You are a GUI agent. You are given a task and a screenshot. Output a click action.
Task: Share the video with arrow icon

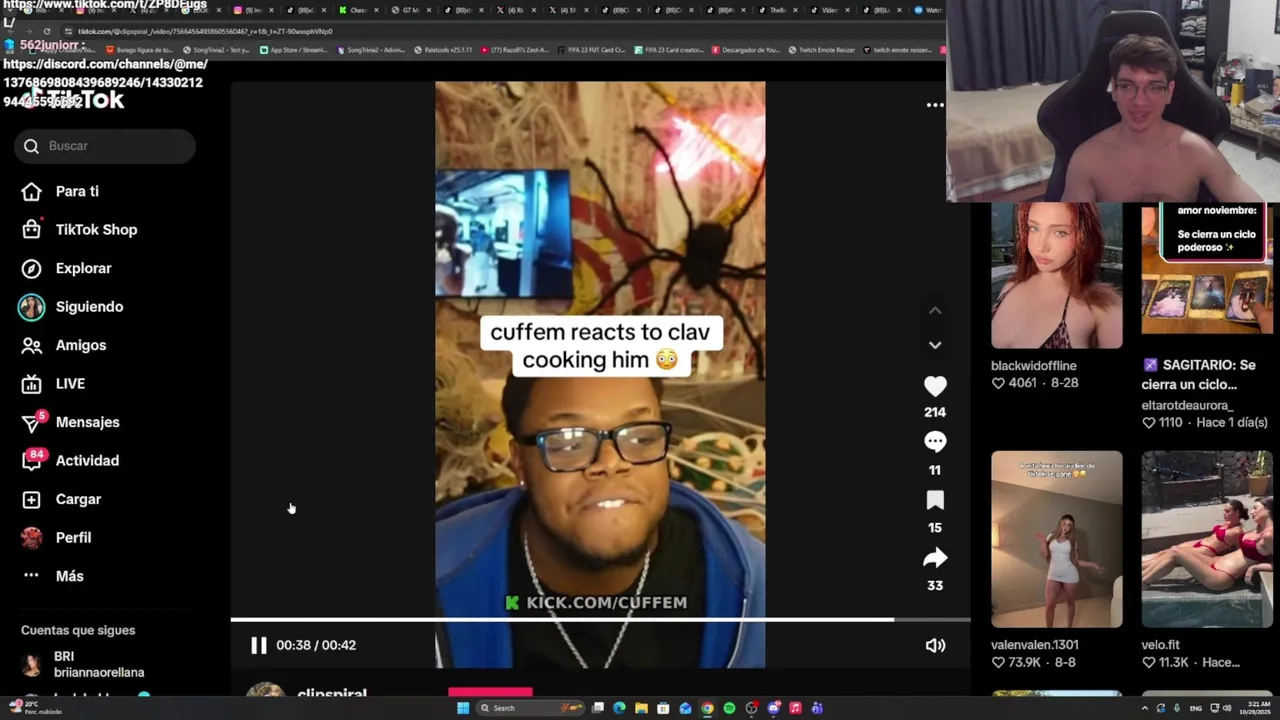[935, 558]
